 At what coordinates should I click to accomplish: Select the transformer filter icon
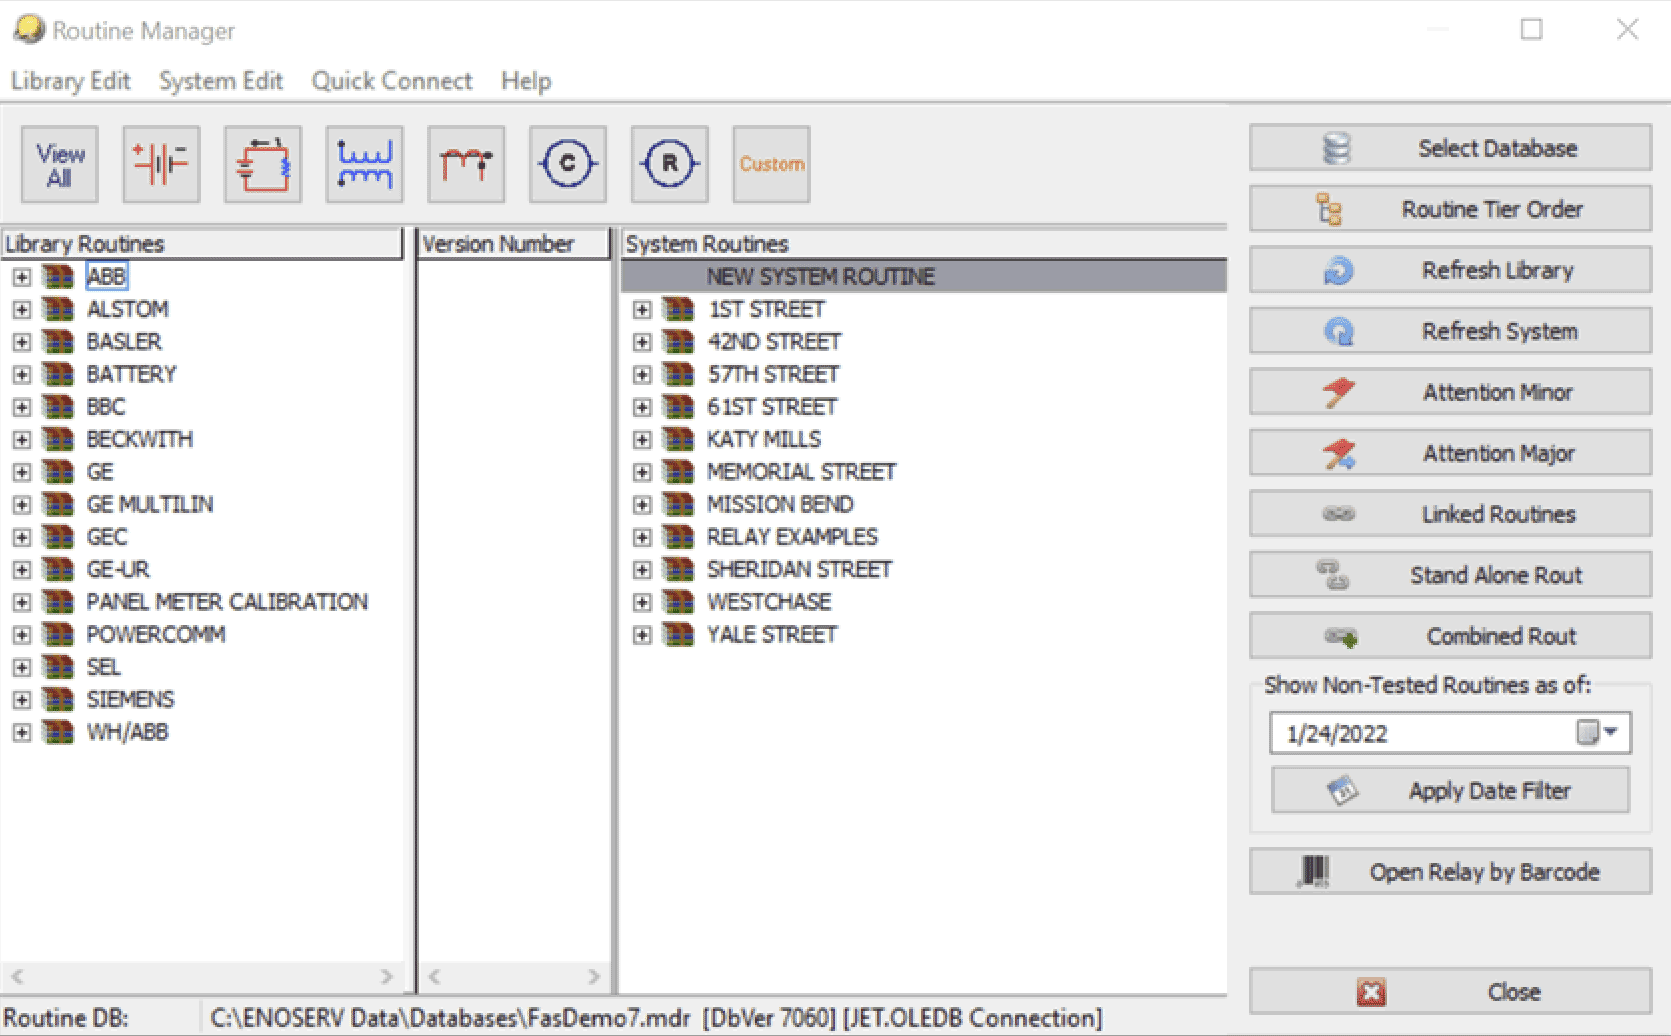365,165
